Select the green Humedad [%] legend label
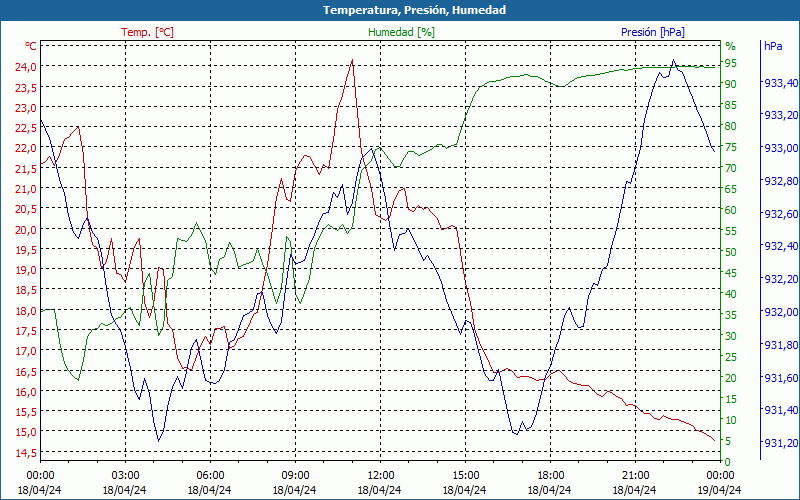The height and width of the screenshot is (500, 800). 402,32
